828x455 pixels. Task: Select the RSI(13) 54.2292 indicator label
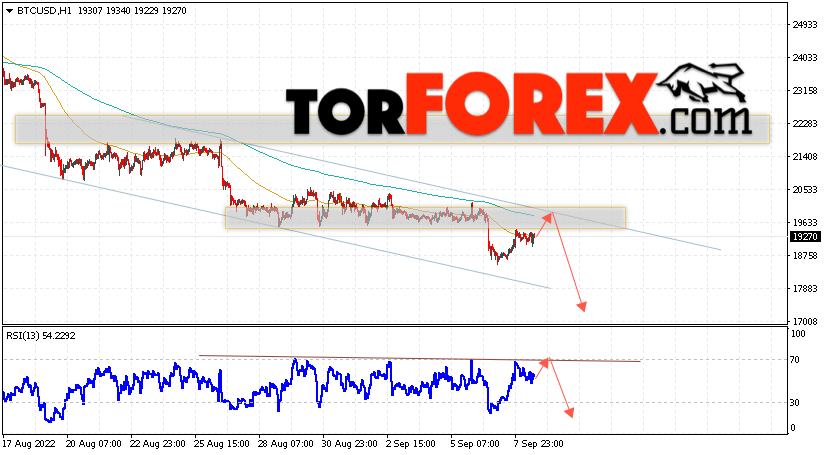point(41,336)
